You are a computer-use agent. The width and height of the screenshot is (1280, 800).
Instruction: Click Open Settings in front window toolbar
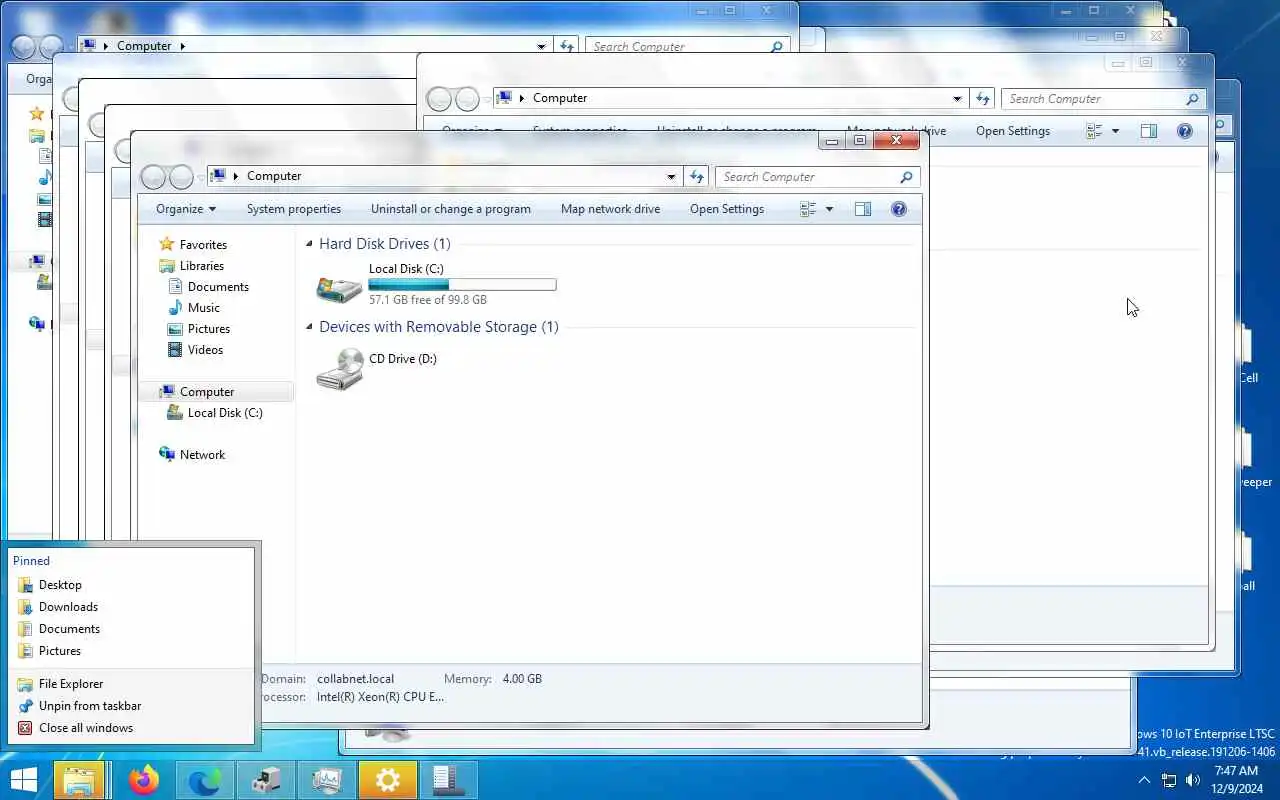tap(727, 209)
